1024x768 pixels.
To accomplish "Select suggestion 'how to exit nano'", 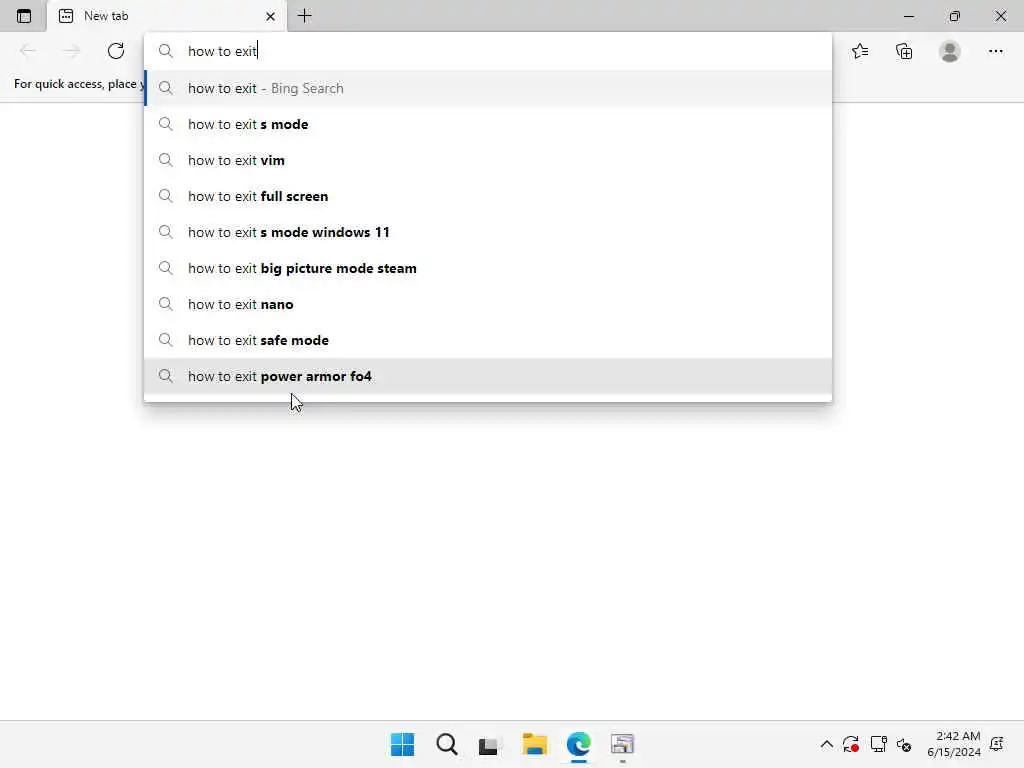I will tap(488, 304).
